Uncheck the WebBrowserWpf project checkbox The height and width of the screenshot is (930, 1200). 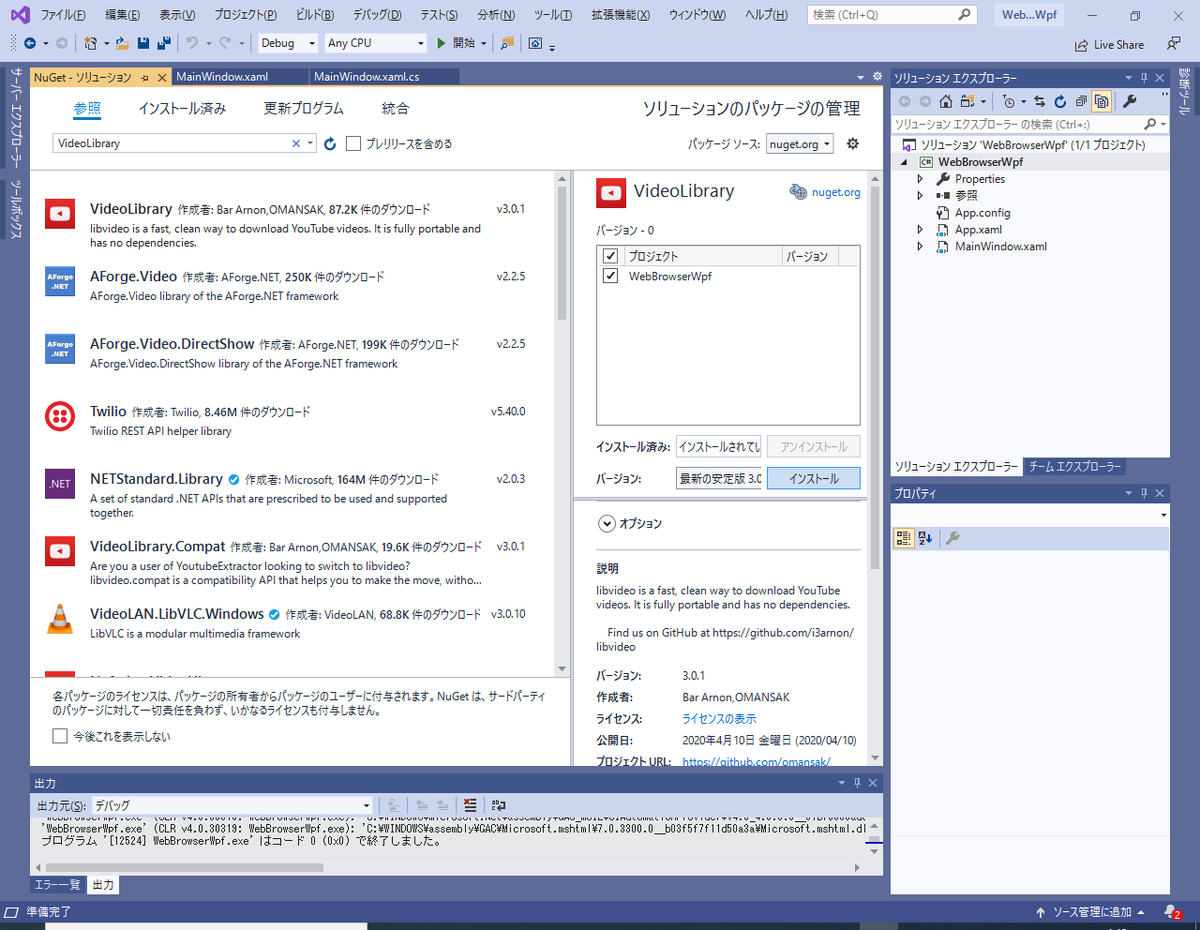click(x=610, y=276)
